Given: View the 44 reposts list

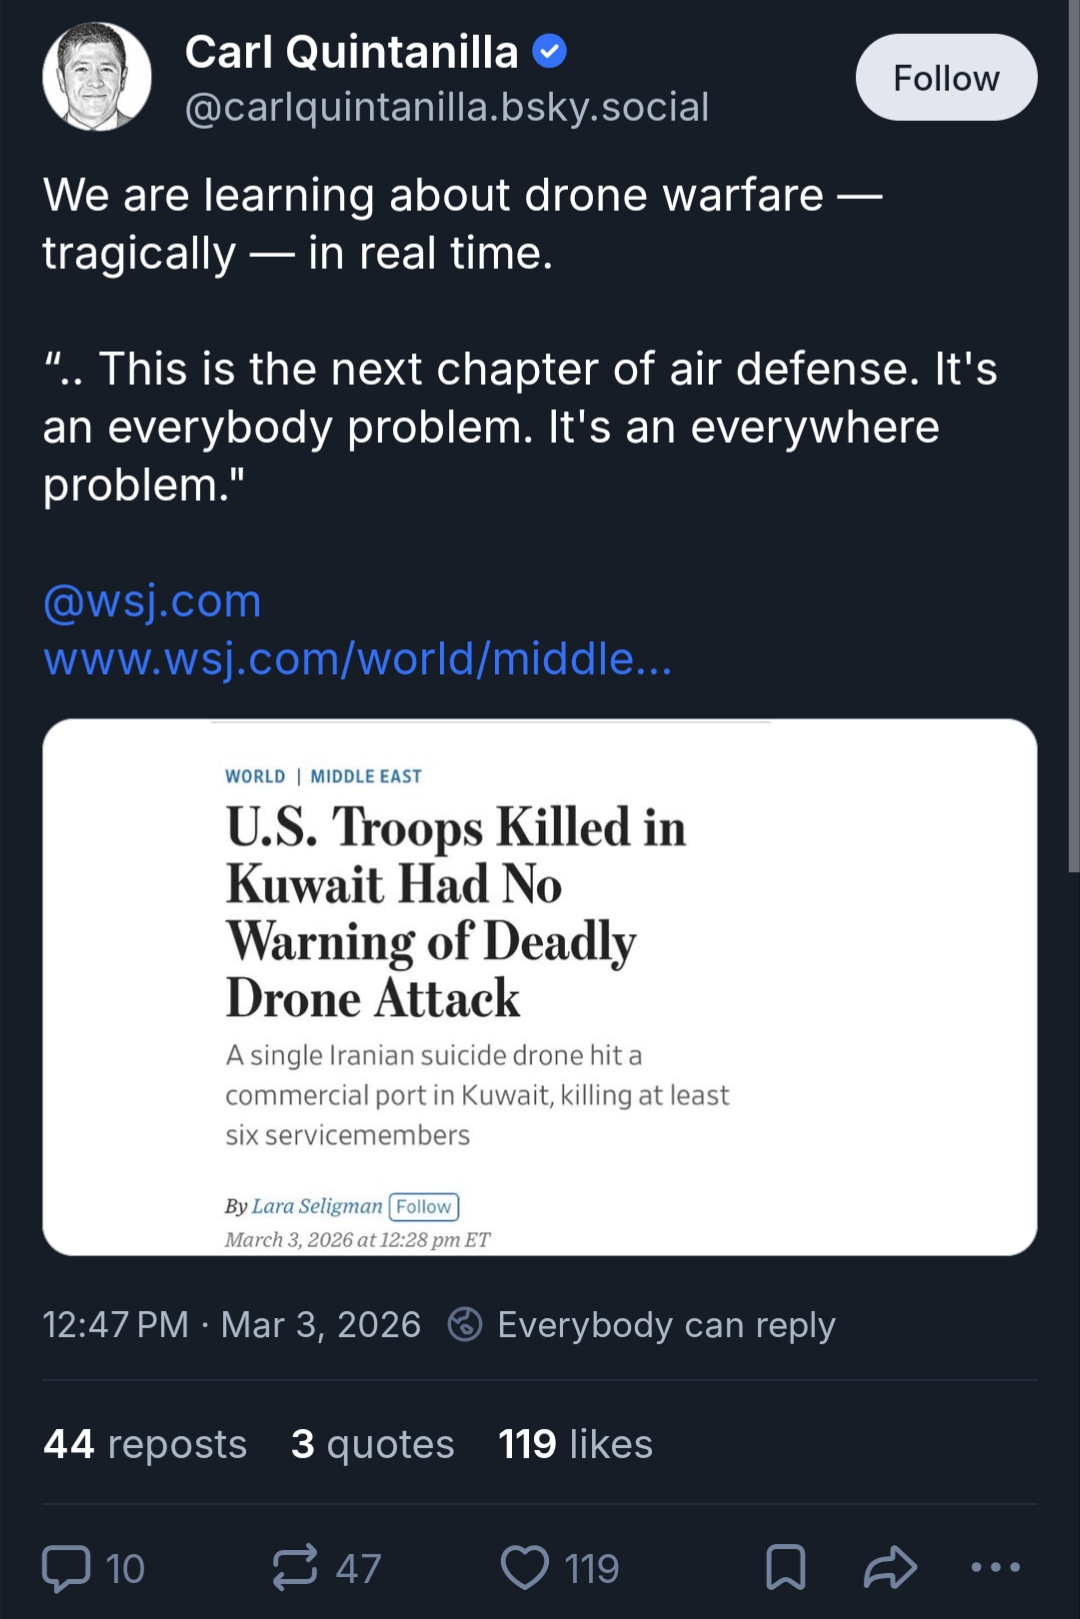Looking at the screenshot, I should (x=145, y=1444).
